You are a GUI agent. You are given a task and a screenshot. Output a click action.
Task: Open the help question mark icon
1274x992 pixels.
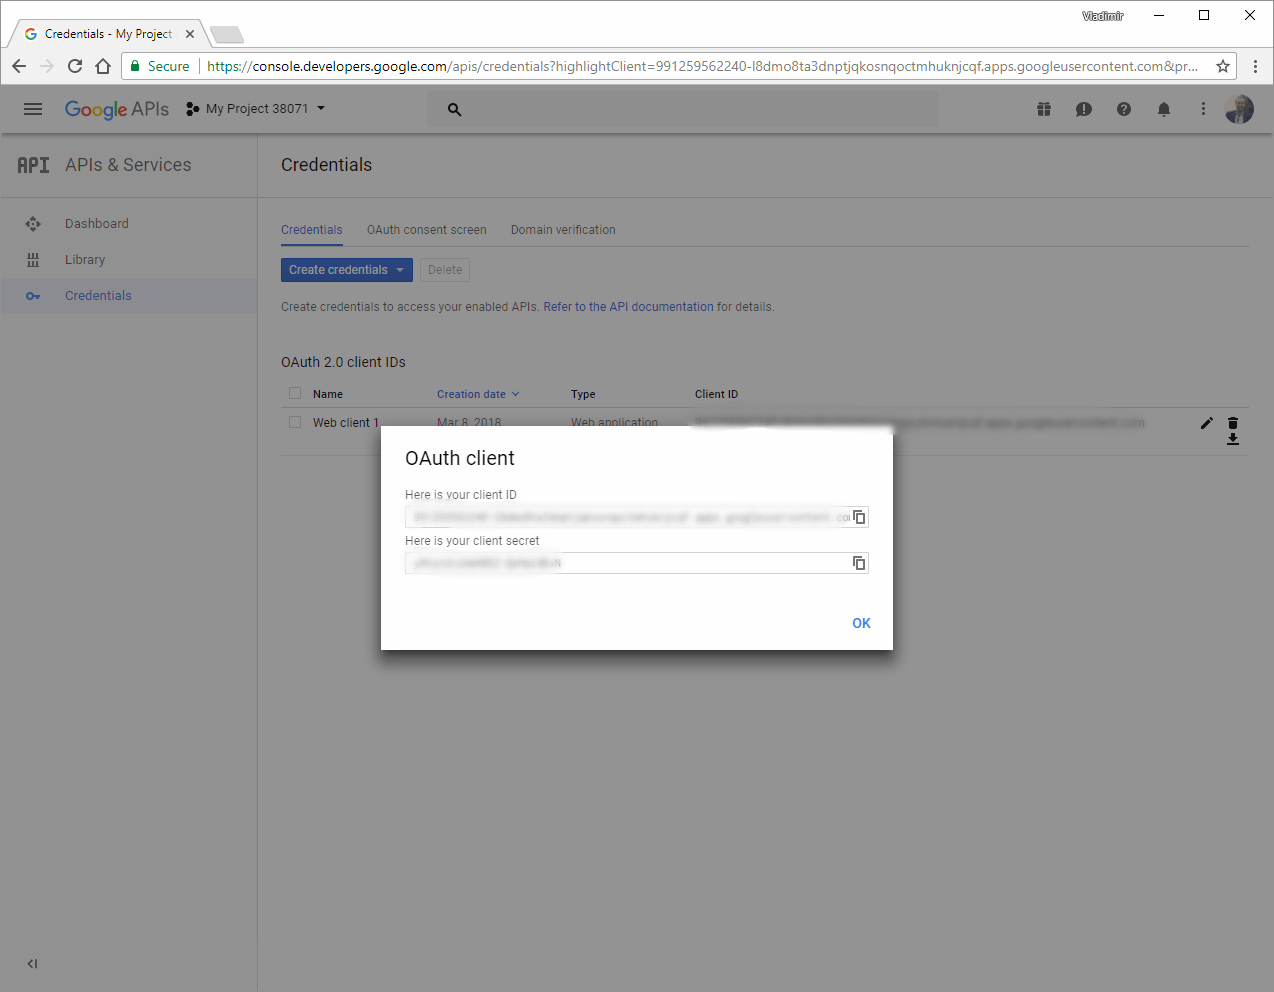pyautogui.click(x=1124, y=109)
